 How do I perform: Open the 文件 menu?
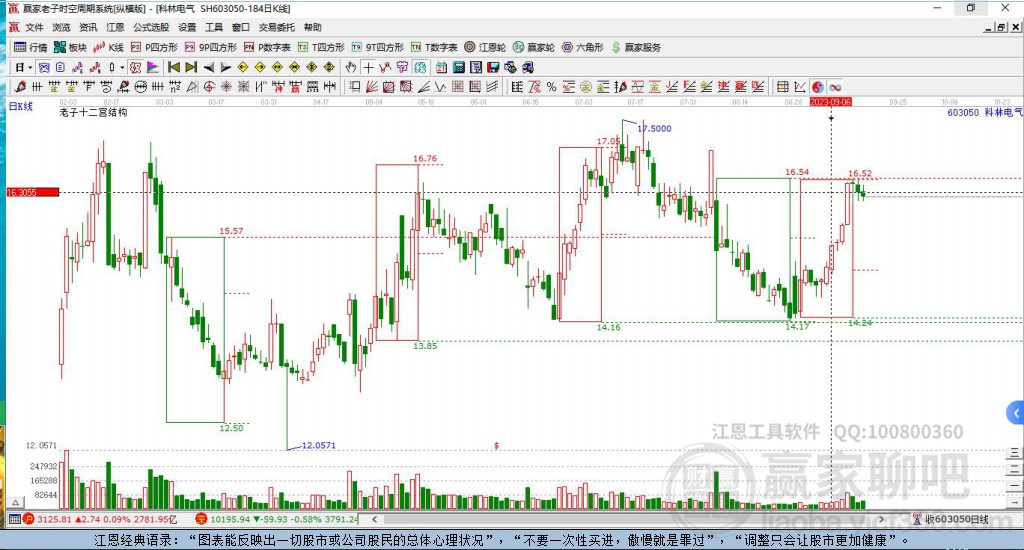(x=34, y=27)
